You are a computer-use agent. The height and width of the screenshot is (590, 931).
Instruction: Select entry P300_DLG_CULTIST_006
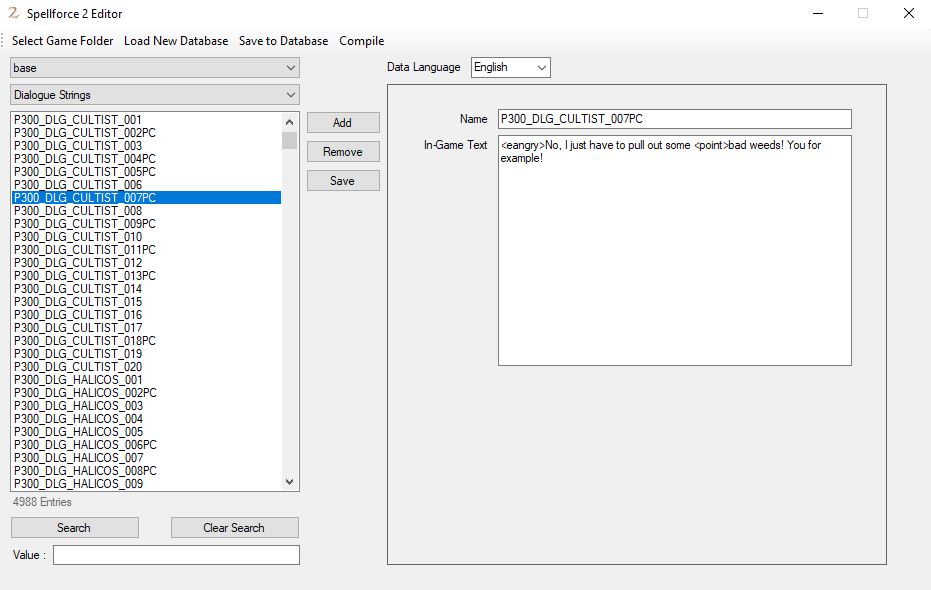point(146,185)
